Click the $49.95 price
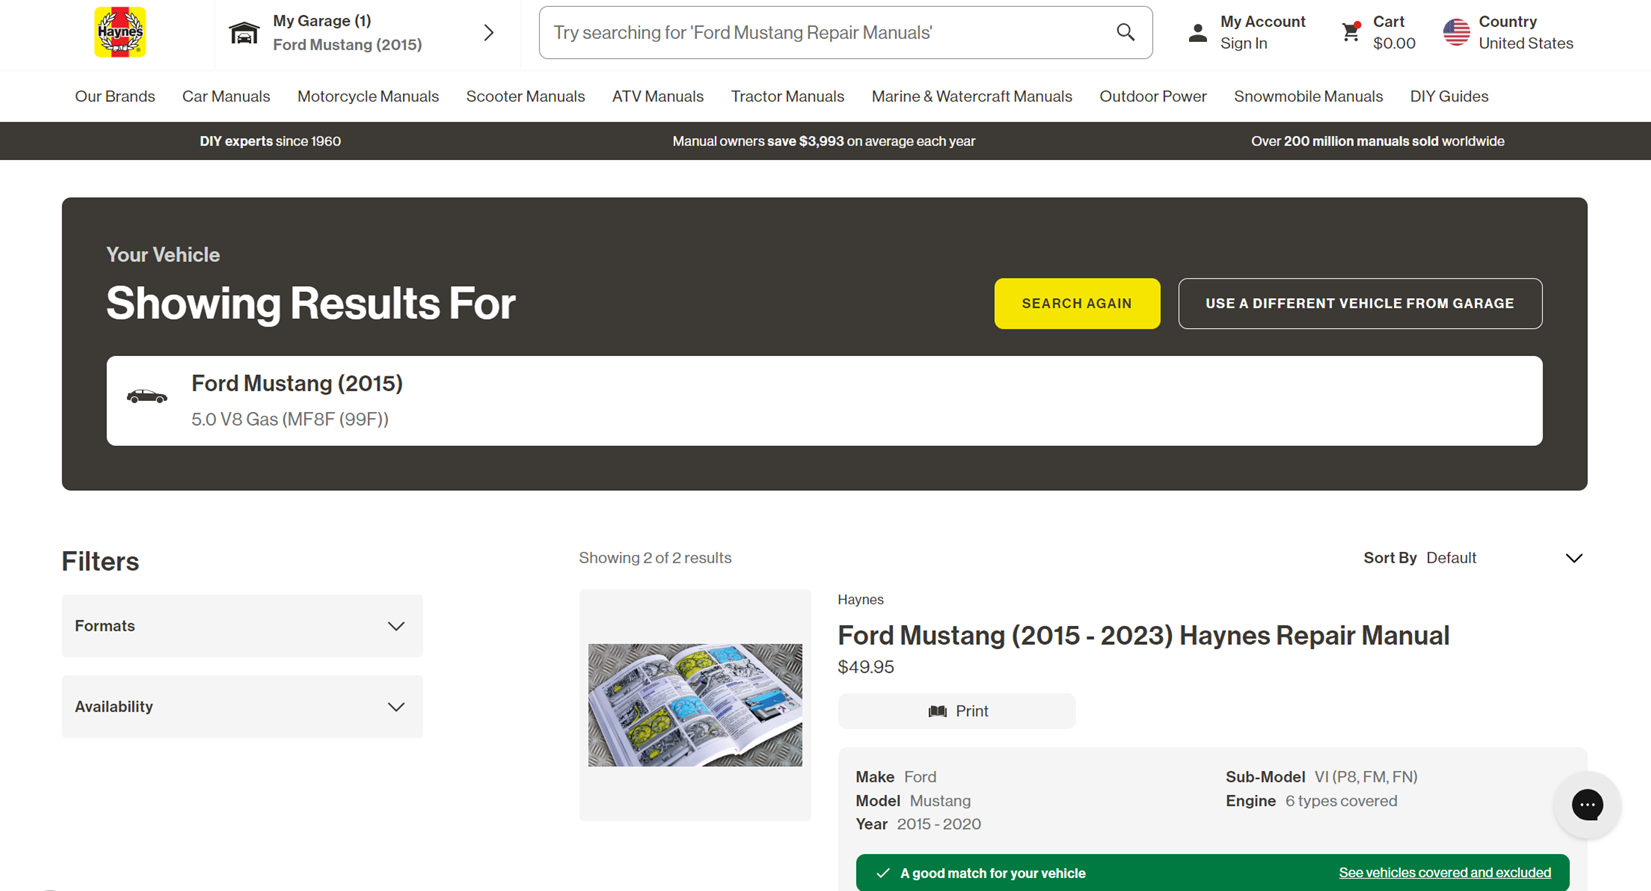 click(x=866, y=667)
